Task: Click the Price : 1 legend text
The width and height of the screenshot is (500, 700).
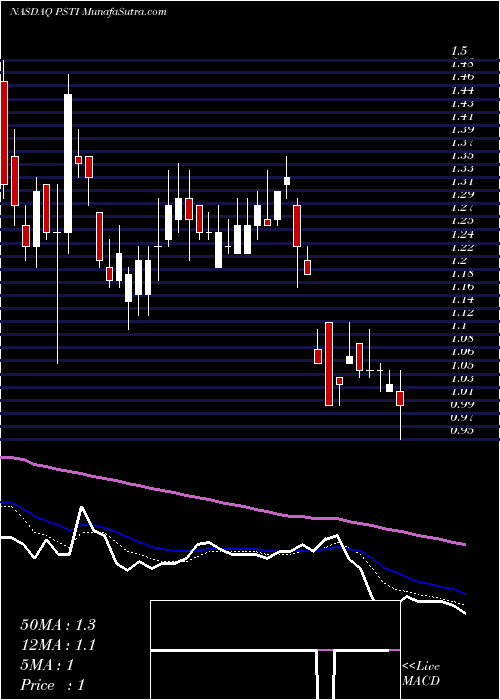Action: click(x=53, y=685)
